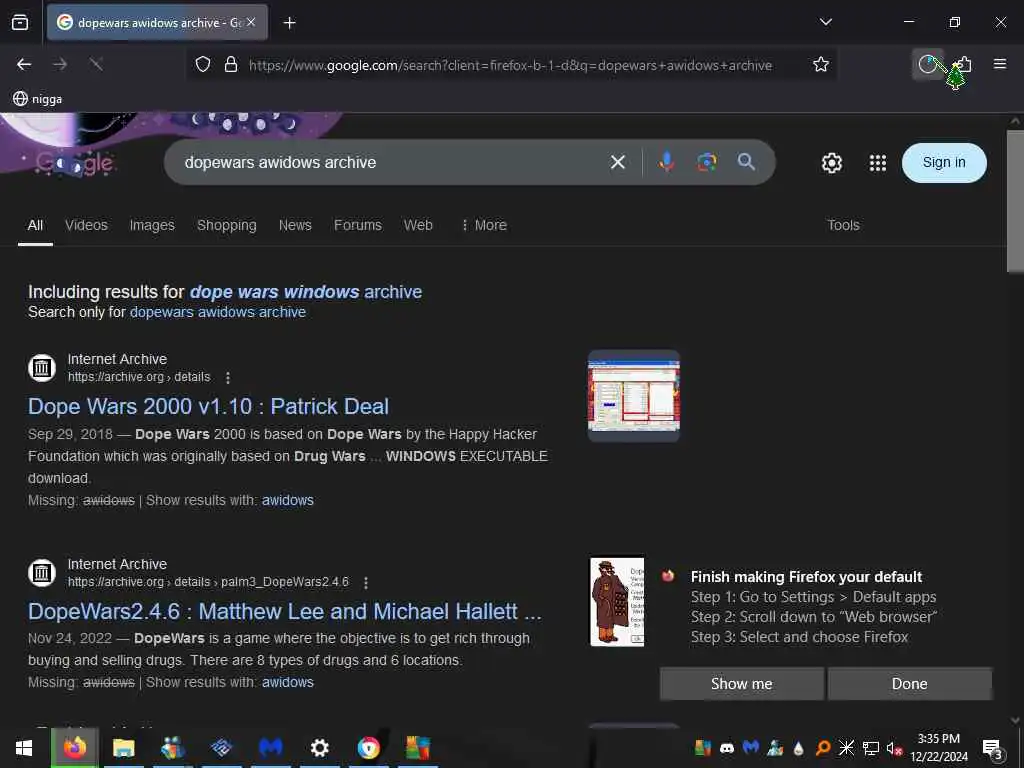Screen dimensions: 1024x768
Task: Bookmark this page with star icon
Action: point(821,65)
